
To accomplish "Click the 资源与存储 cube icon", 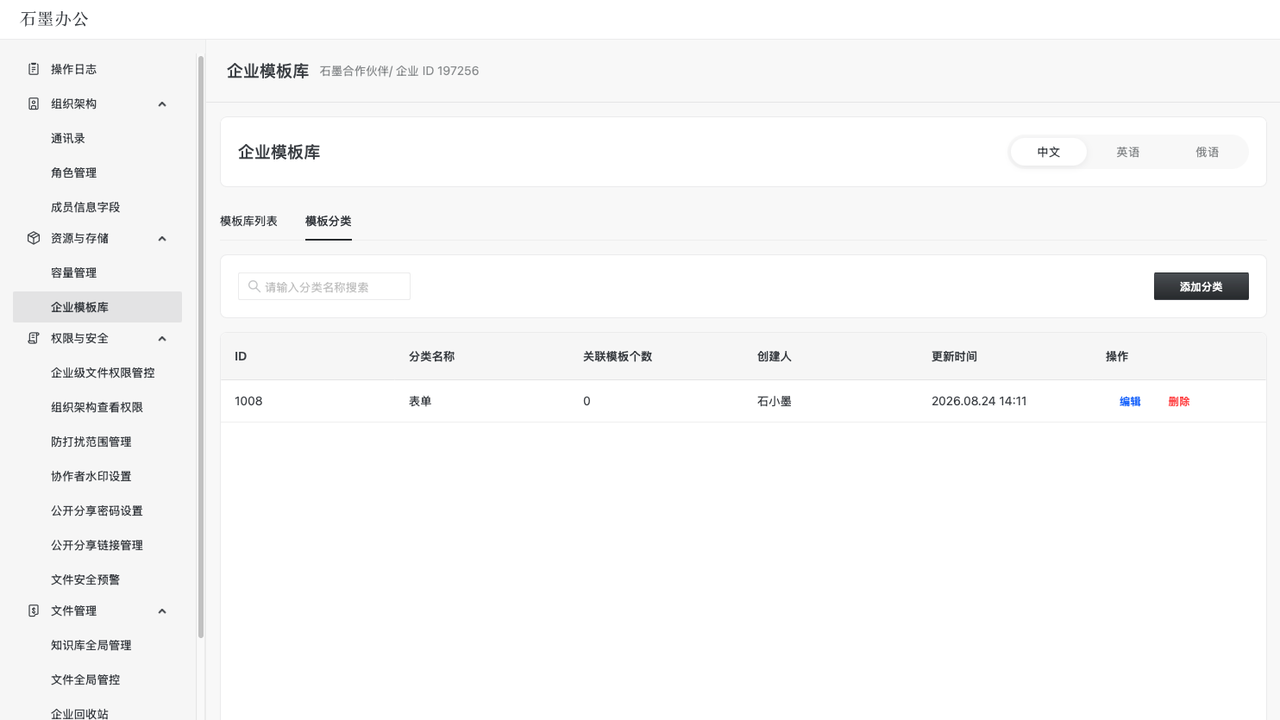I will pos(34,238).
